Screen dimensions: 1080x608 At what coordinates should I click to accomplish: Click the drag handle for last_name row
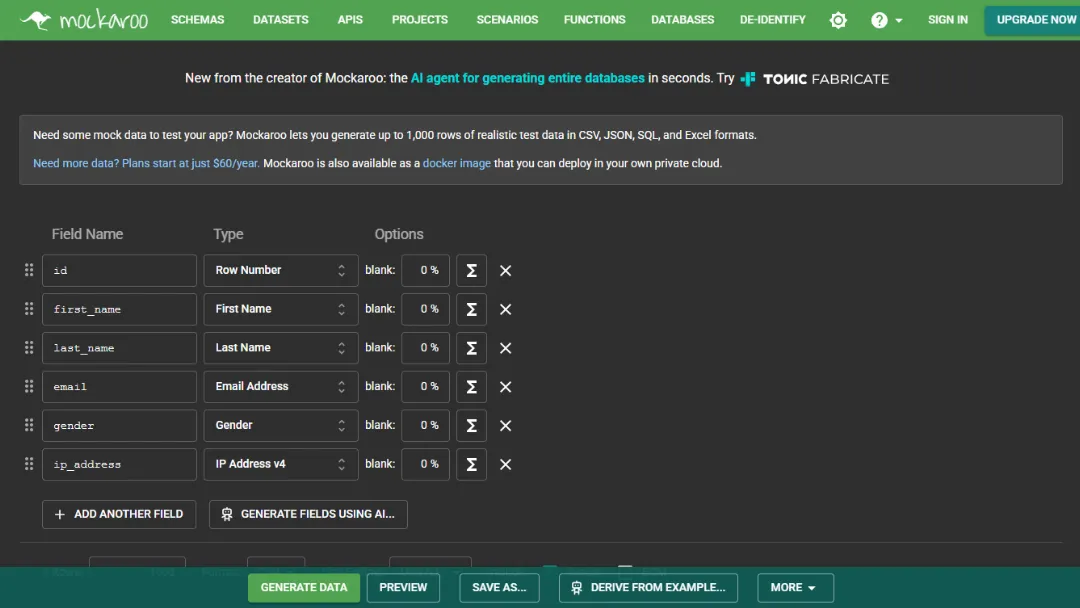pyautogui.click(x=29, y=348)
